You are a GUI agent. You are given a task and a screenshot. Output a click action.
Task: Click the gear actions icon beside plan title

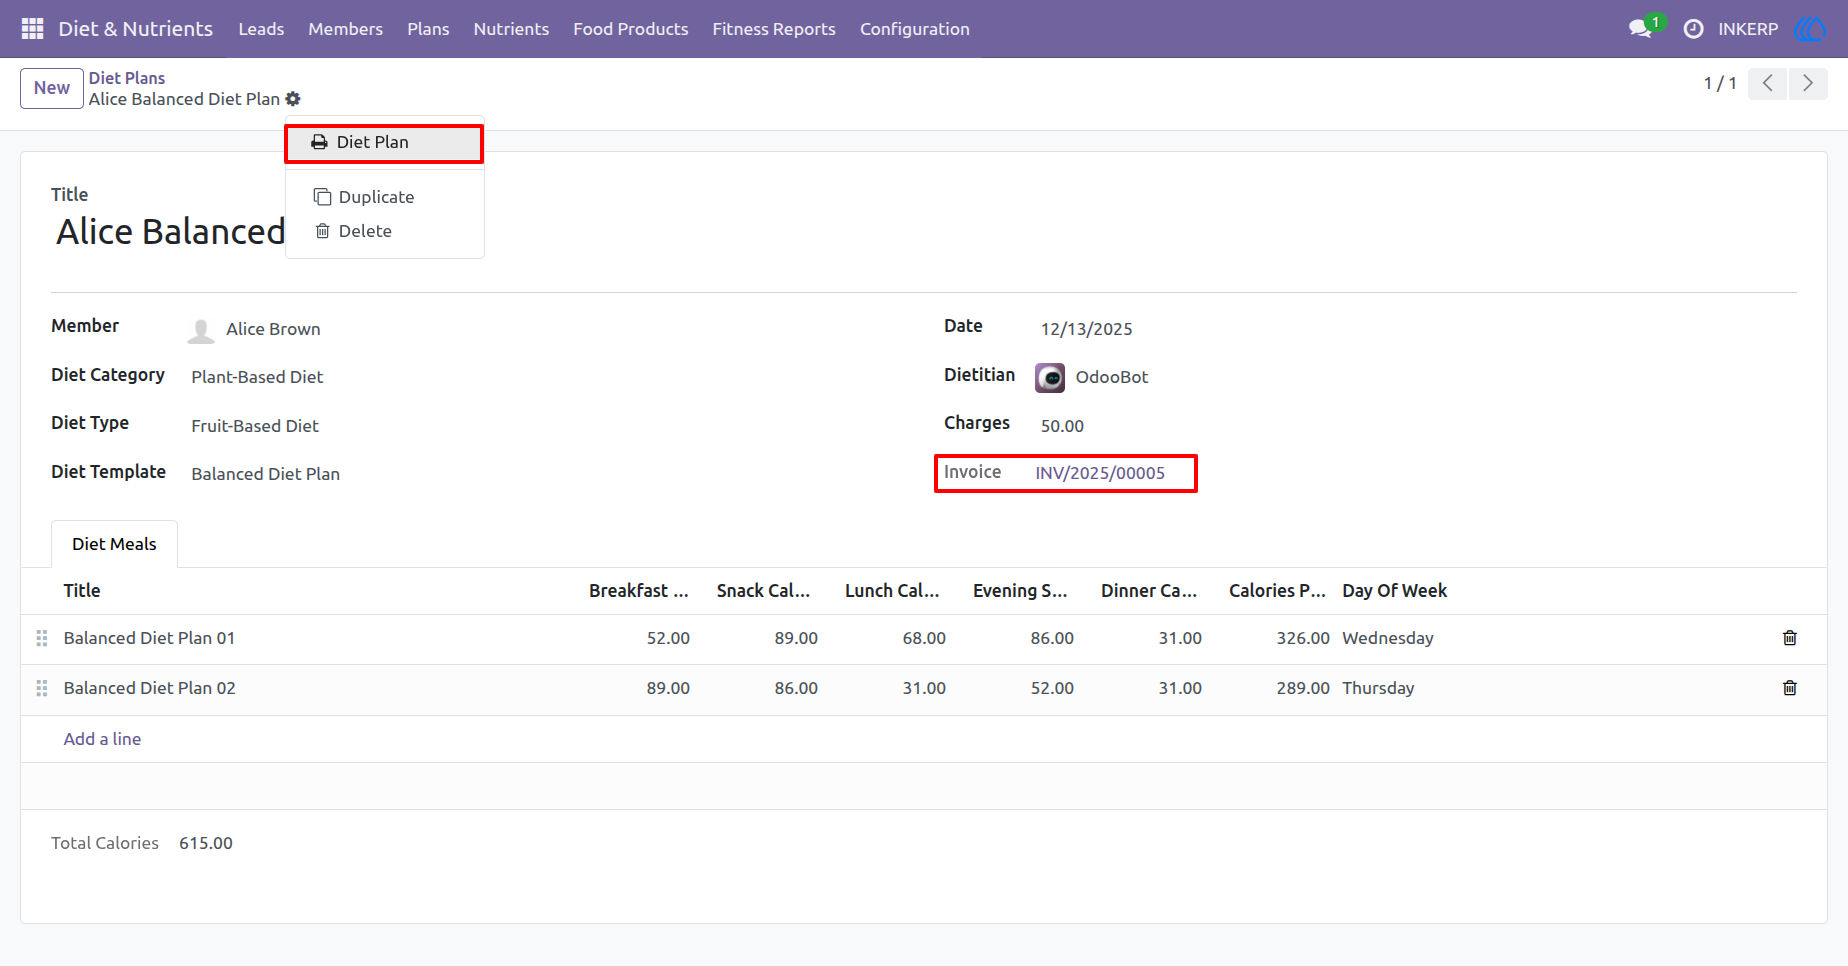[x=293, y=99]
